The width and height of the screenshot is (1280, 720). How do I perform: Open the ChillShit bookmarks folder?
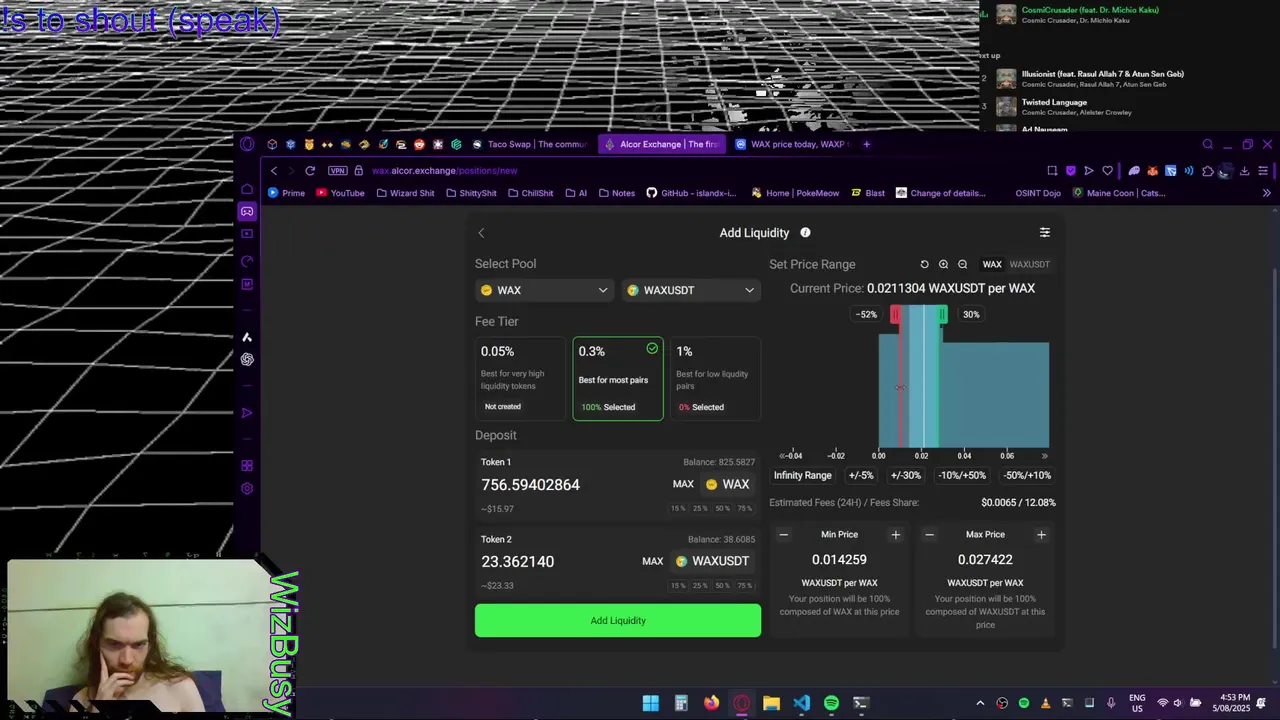coord(530,193)
